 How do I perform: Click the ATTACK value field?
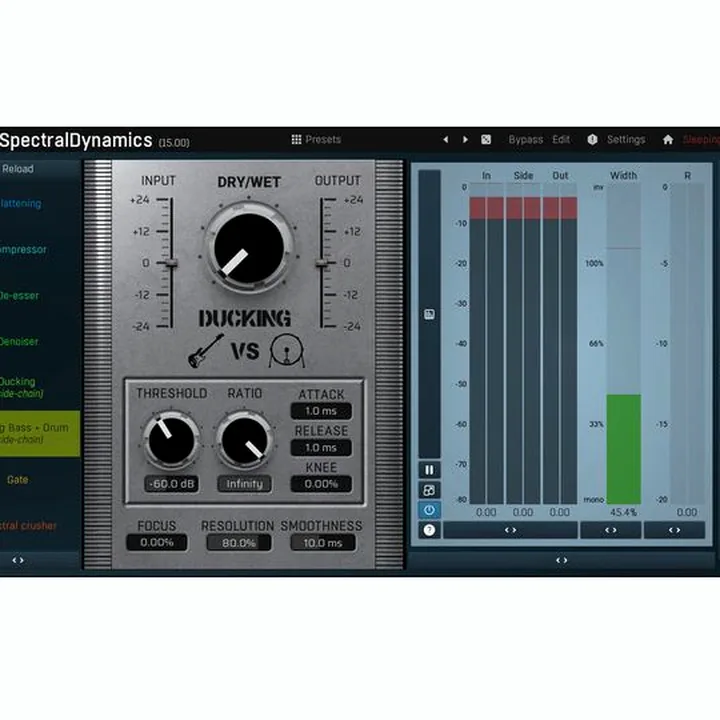pyautogui.click(x=321, y=411)
